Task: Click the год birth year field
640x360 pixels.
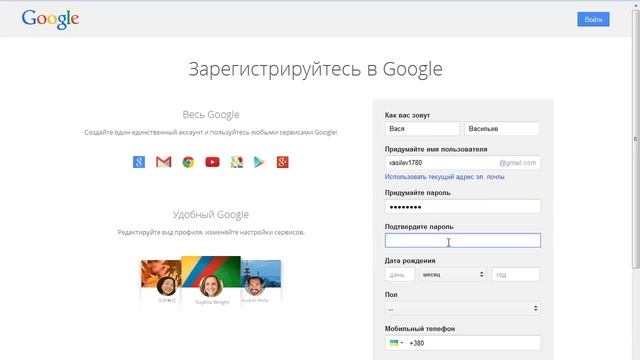Action: 516,274
